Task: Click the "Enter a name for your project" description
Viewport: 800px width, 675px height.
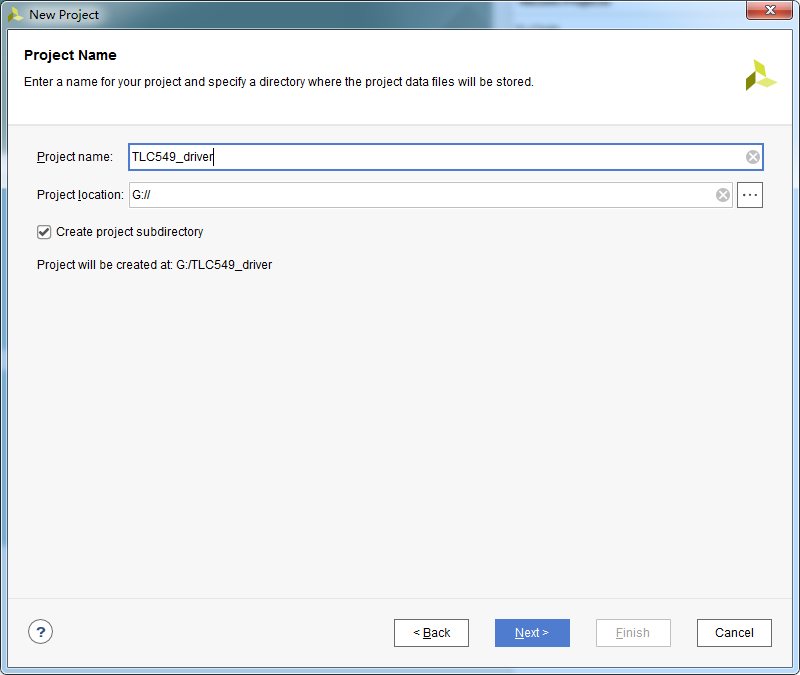Action: [x=278, y=82]
